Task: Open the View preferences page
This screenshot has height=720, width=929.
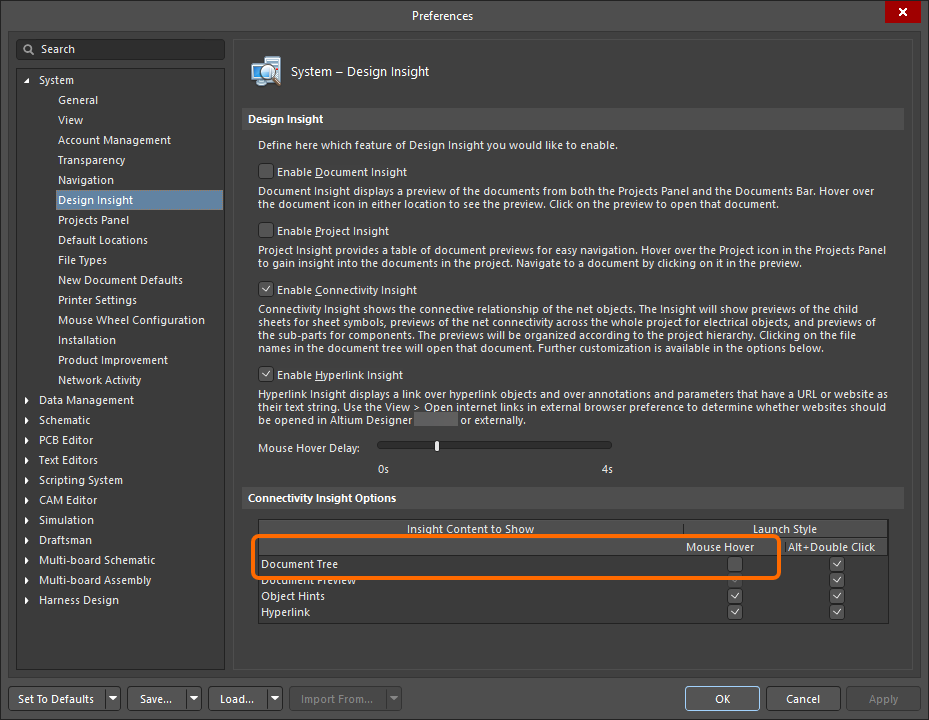Action: click(x=71, y=120)
